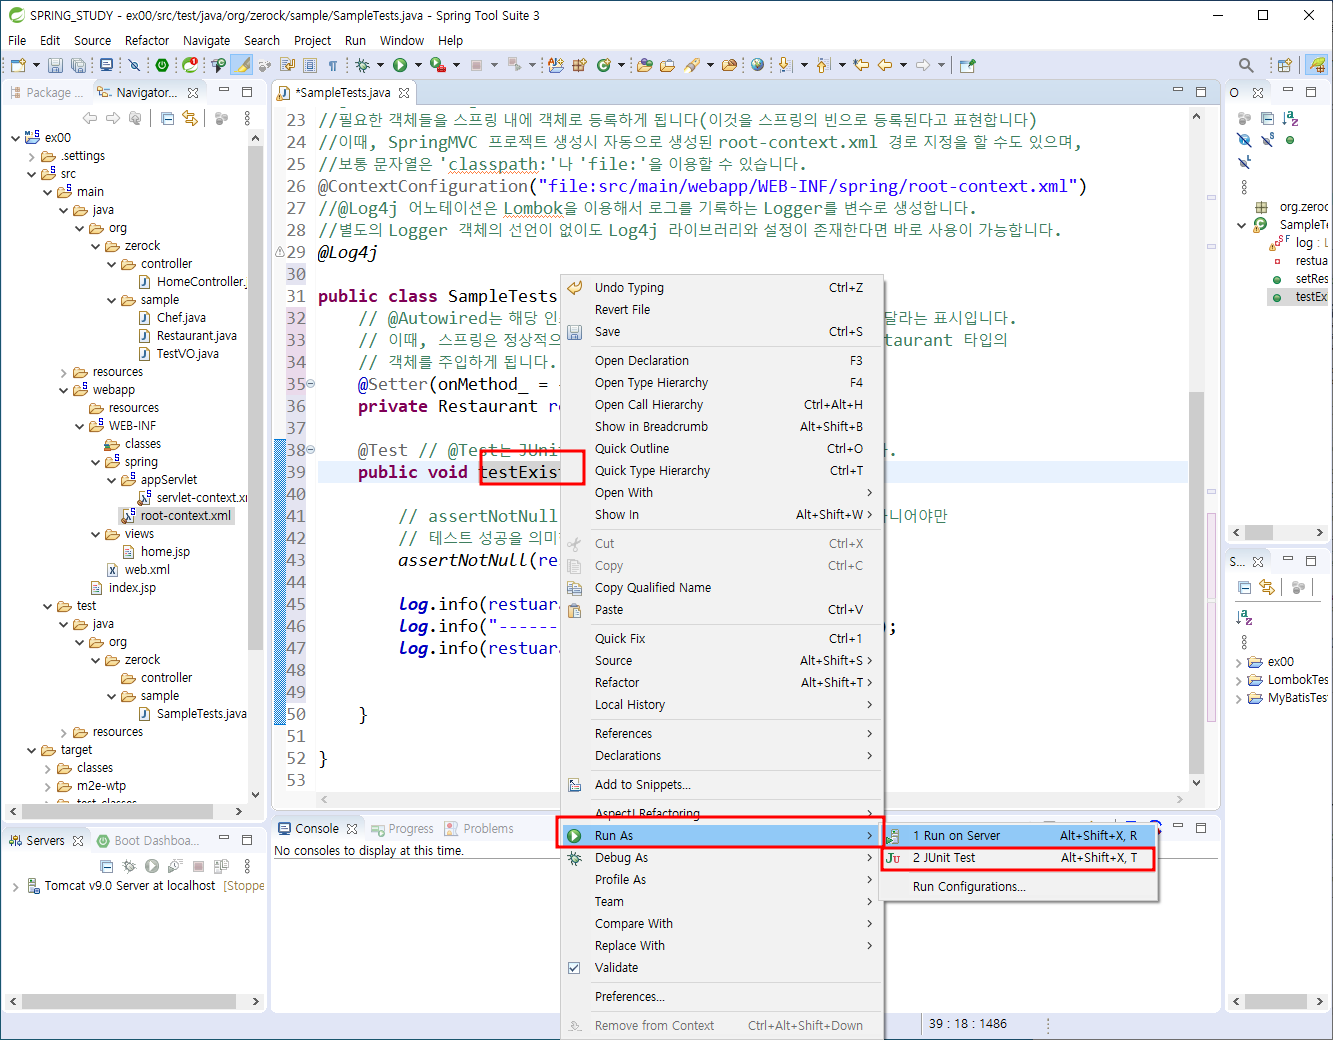
Task: Toggle Sort alphabetically in Outline view
Action: pos(1290,118)
